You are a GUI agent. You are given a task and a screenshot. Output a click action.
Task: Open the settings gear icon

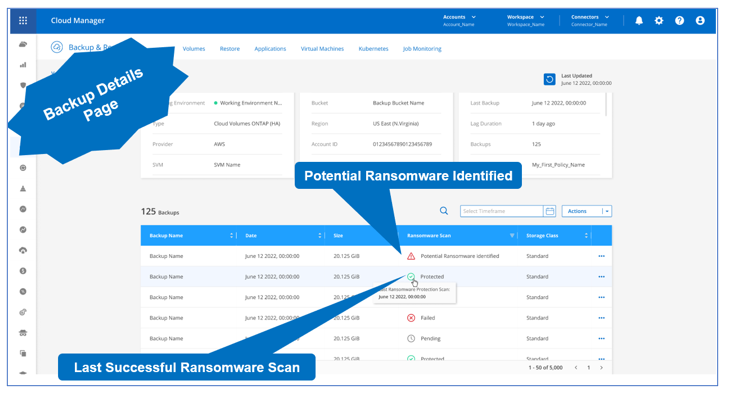pyautogui.click(x=659, y=20)
